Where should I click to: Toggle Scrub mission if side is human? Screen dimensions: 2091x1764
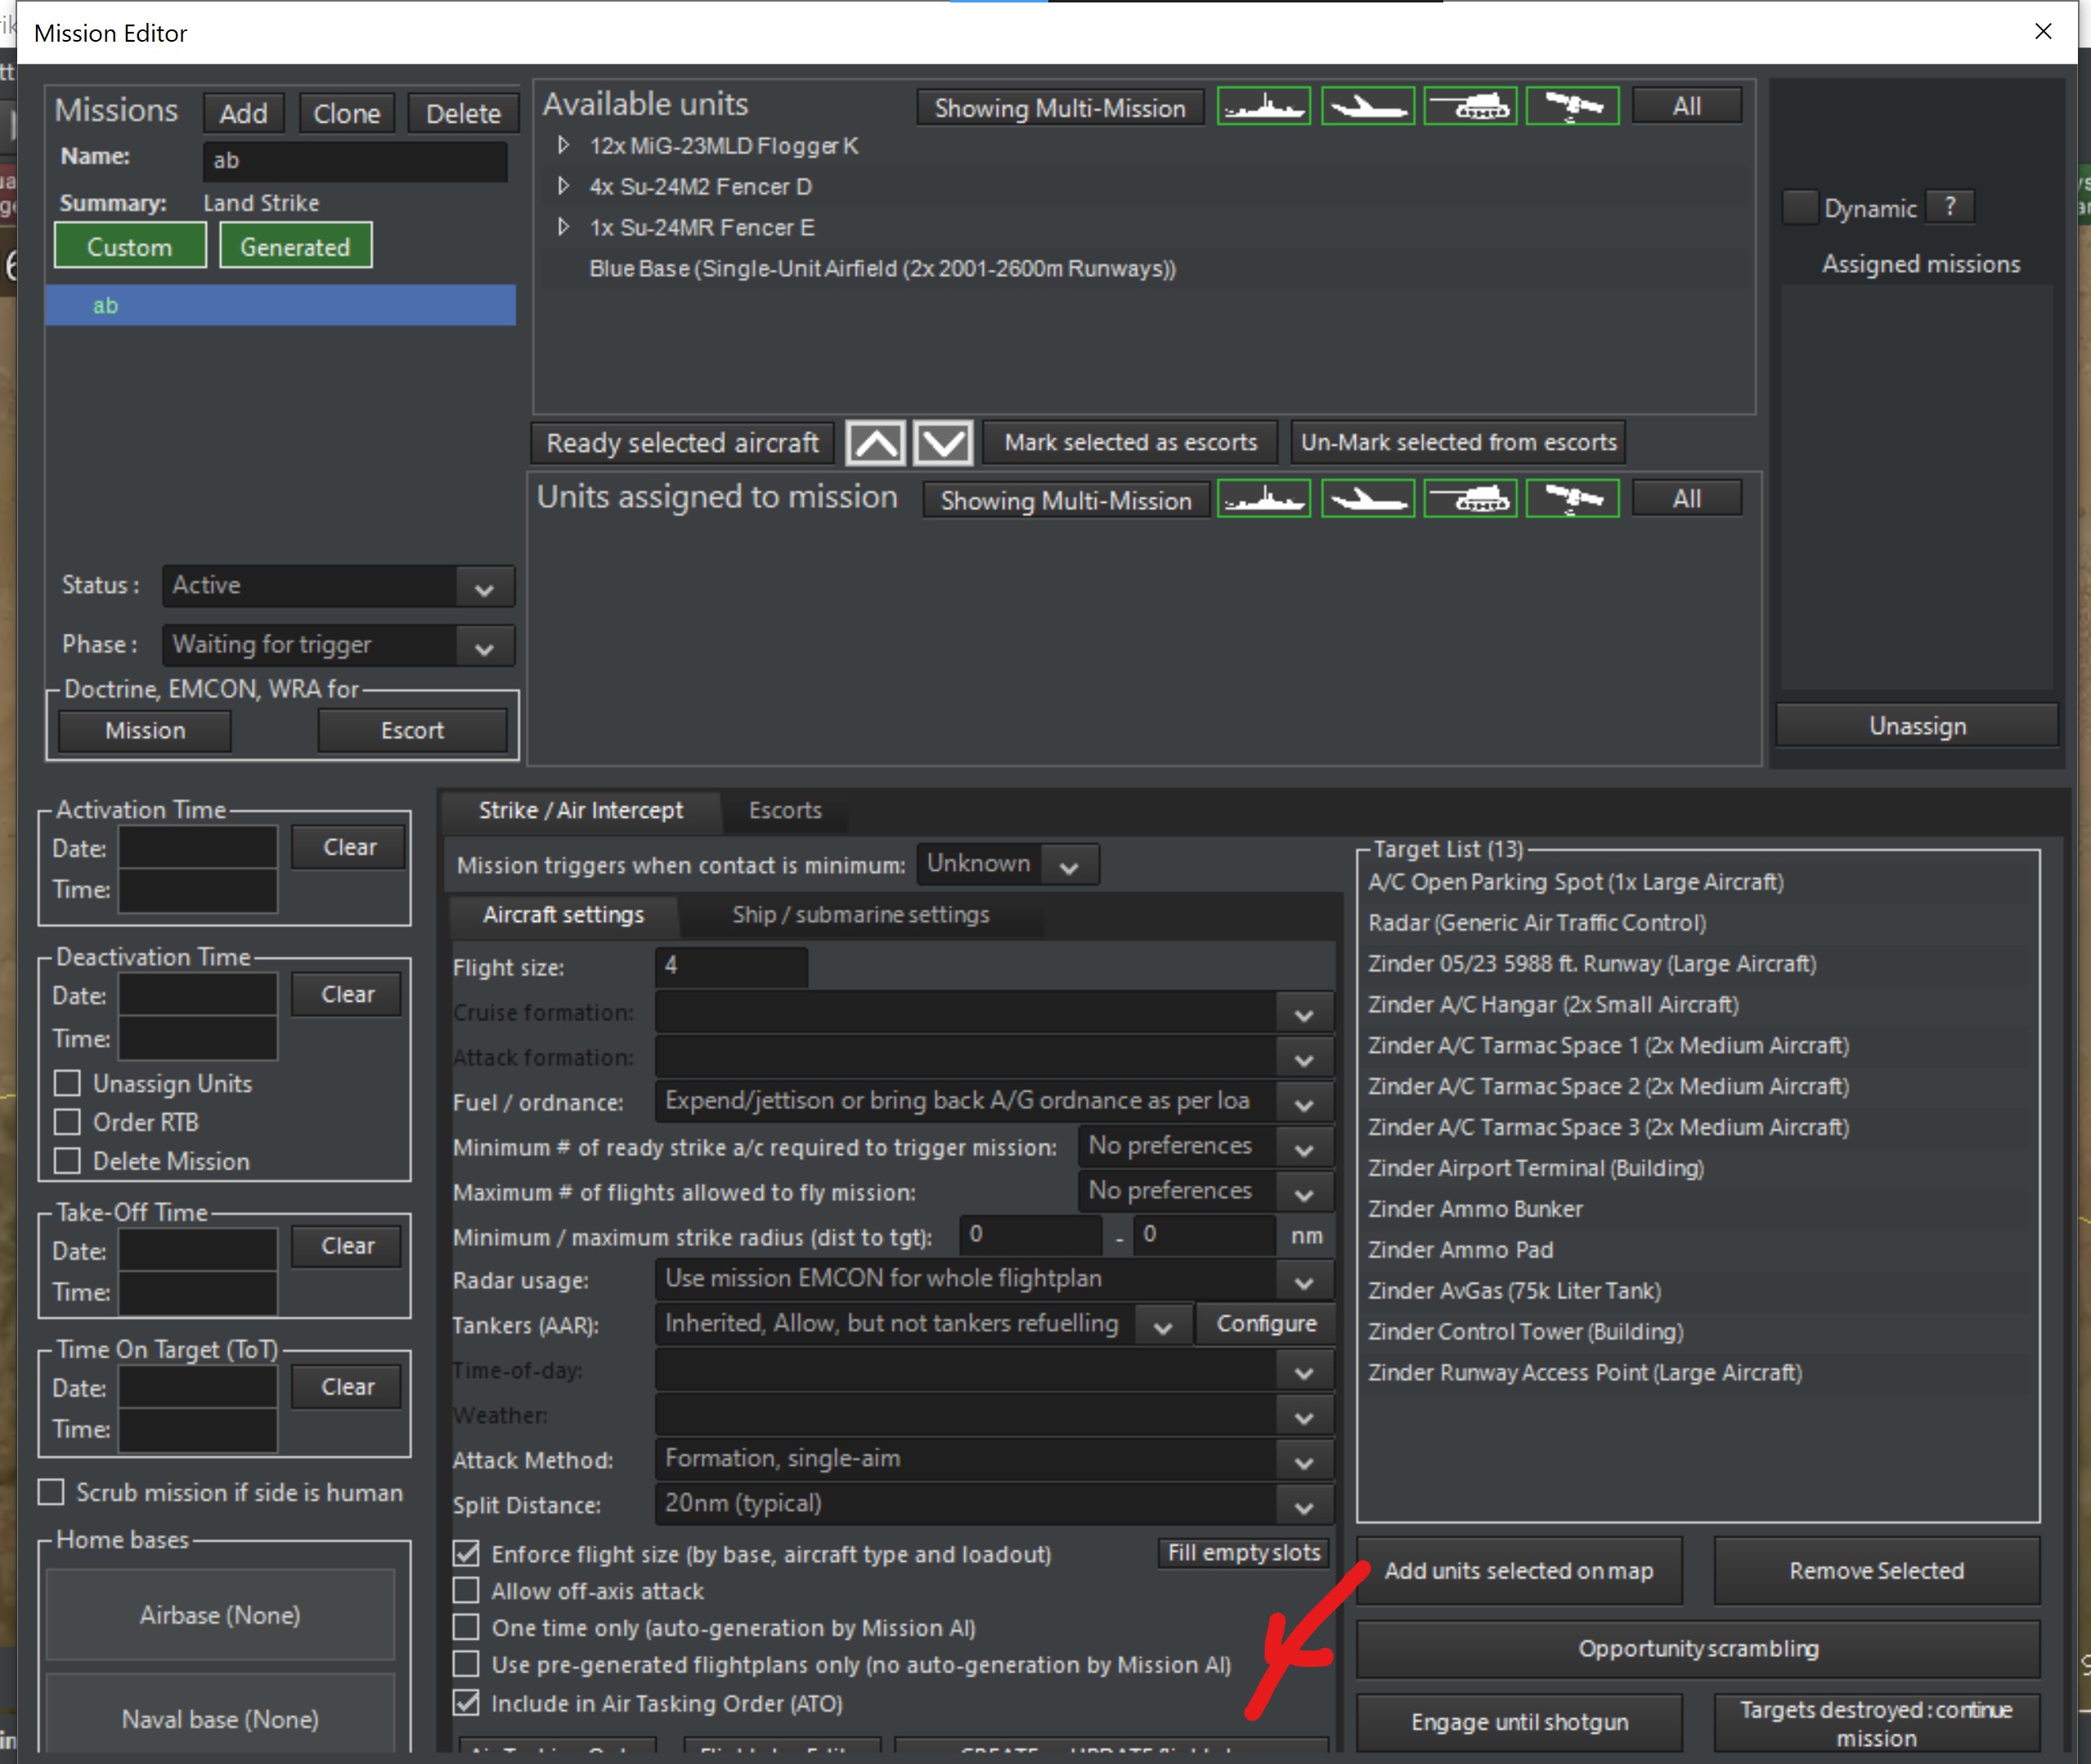pyautogui.click(x=51, y=1492)
